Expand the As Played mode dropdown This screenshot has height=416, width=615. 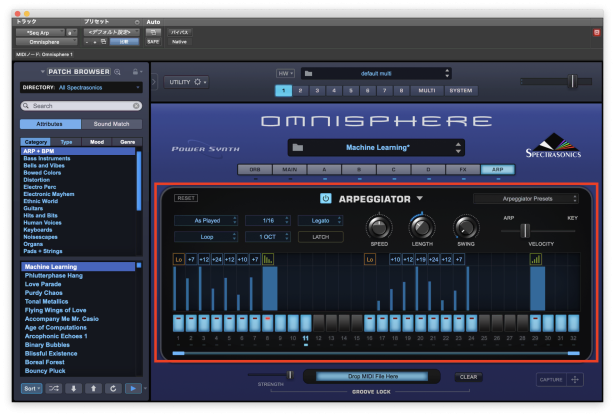[206, 219]
